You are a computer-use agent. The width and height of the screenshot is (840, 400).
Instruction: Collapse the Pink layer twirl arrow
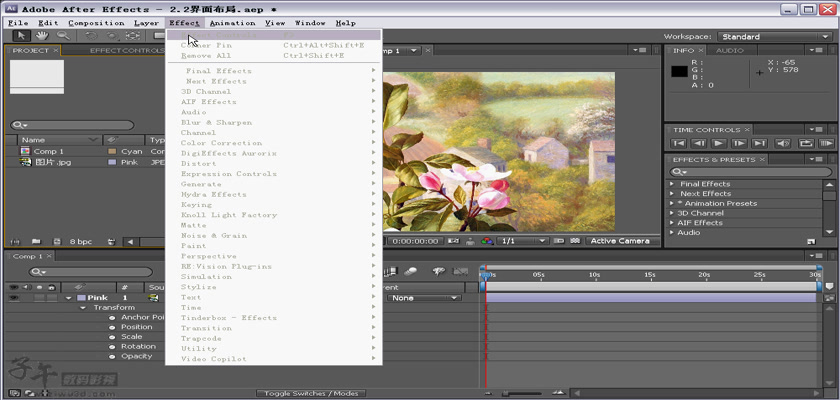click(69, 298)
